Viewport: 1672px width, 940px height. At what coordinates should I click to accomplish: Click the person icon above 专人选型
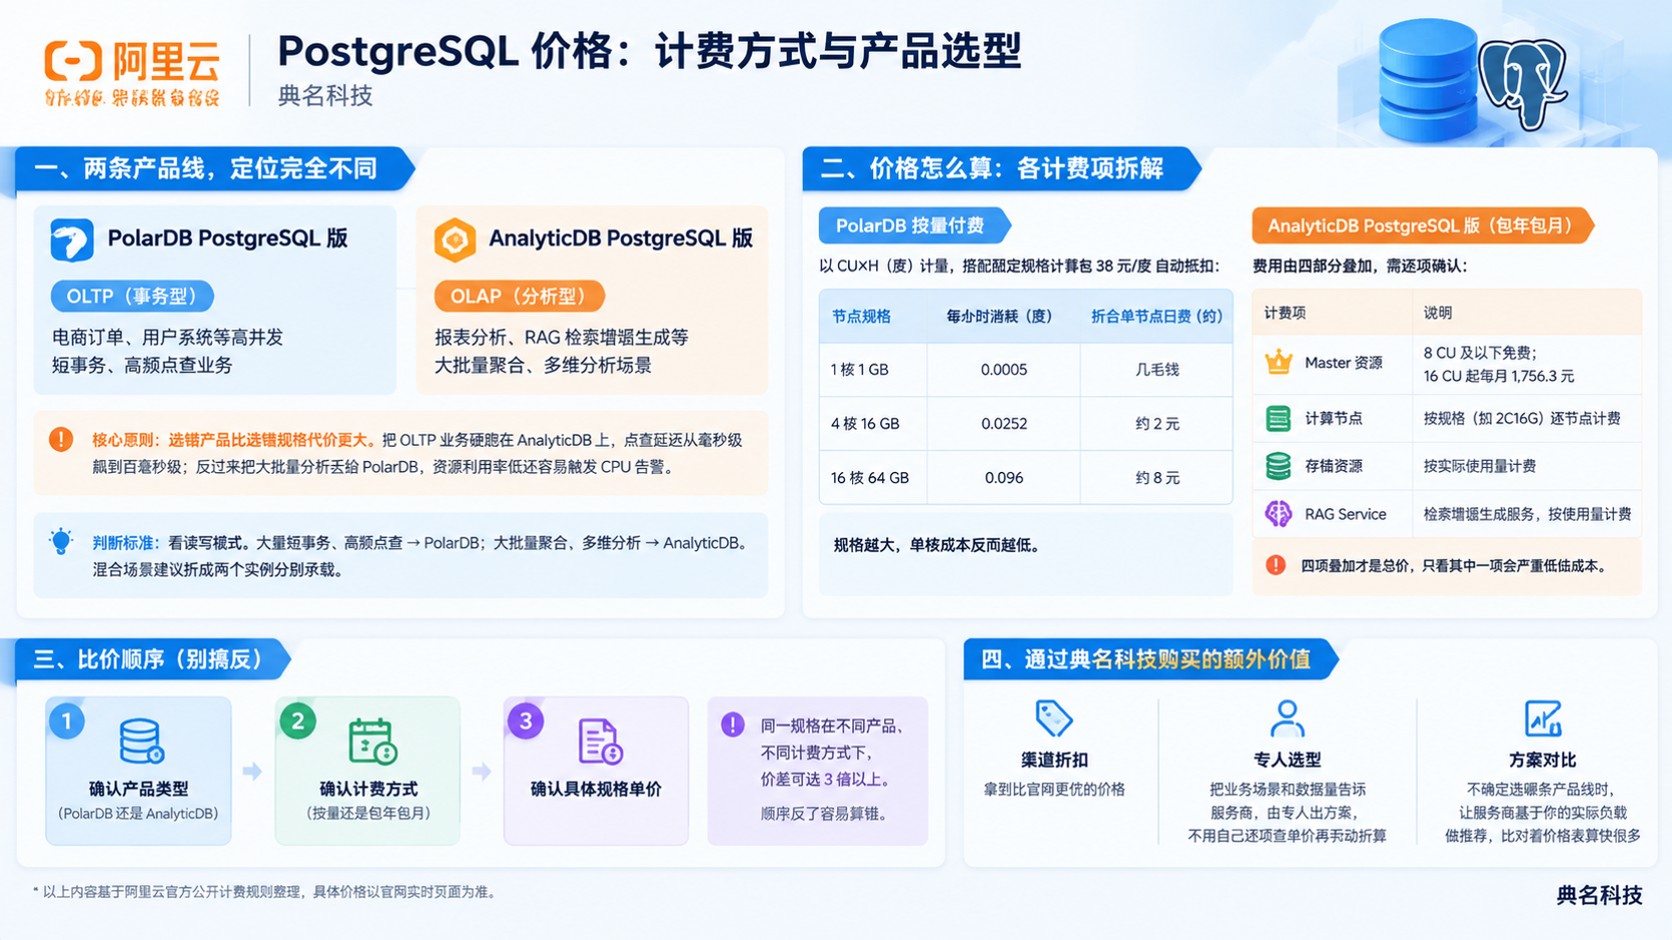click(1287, 718)
